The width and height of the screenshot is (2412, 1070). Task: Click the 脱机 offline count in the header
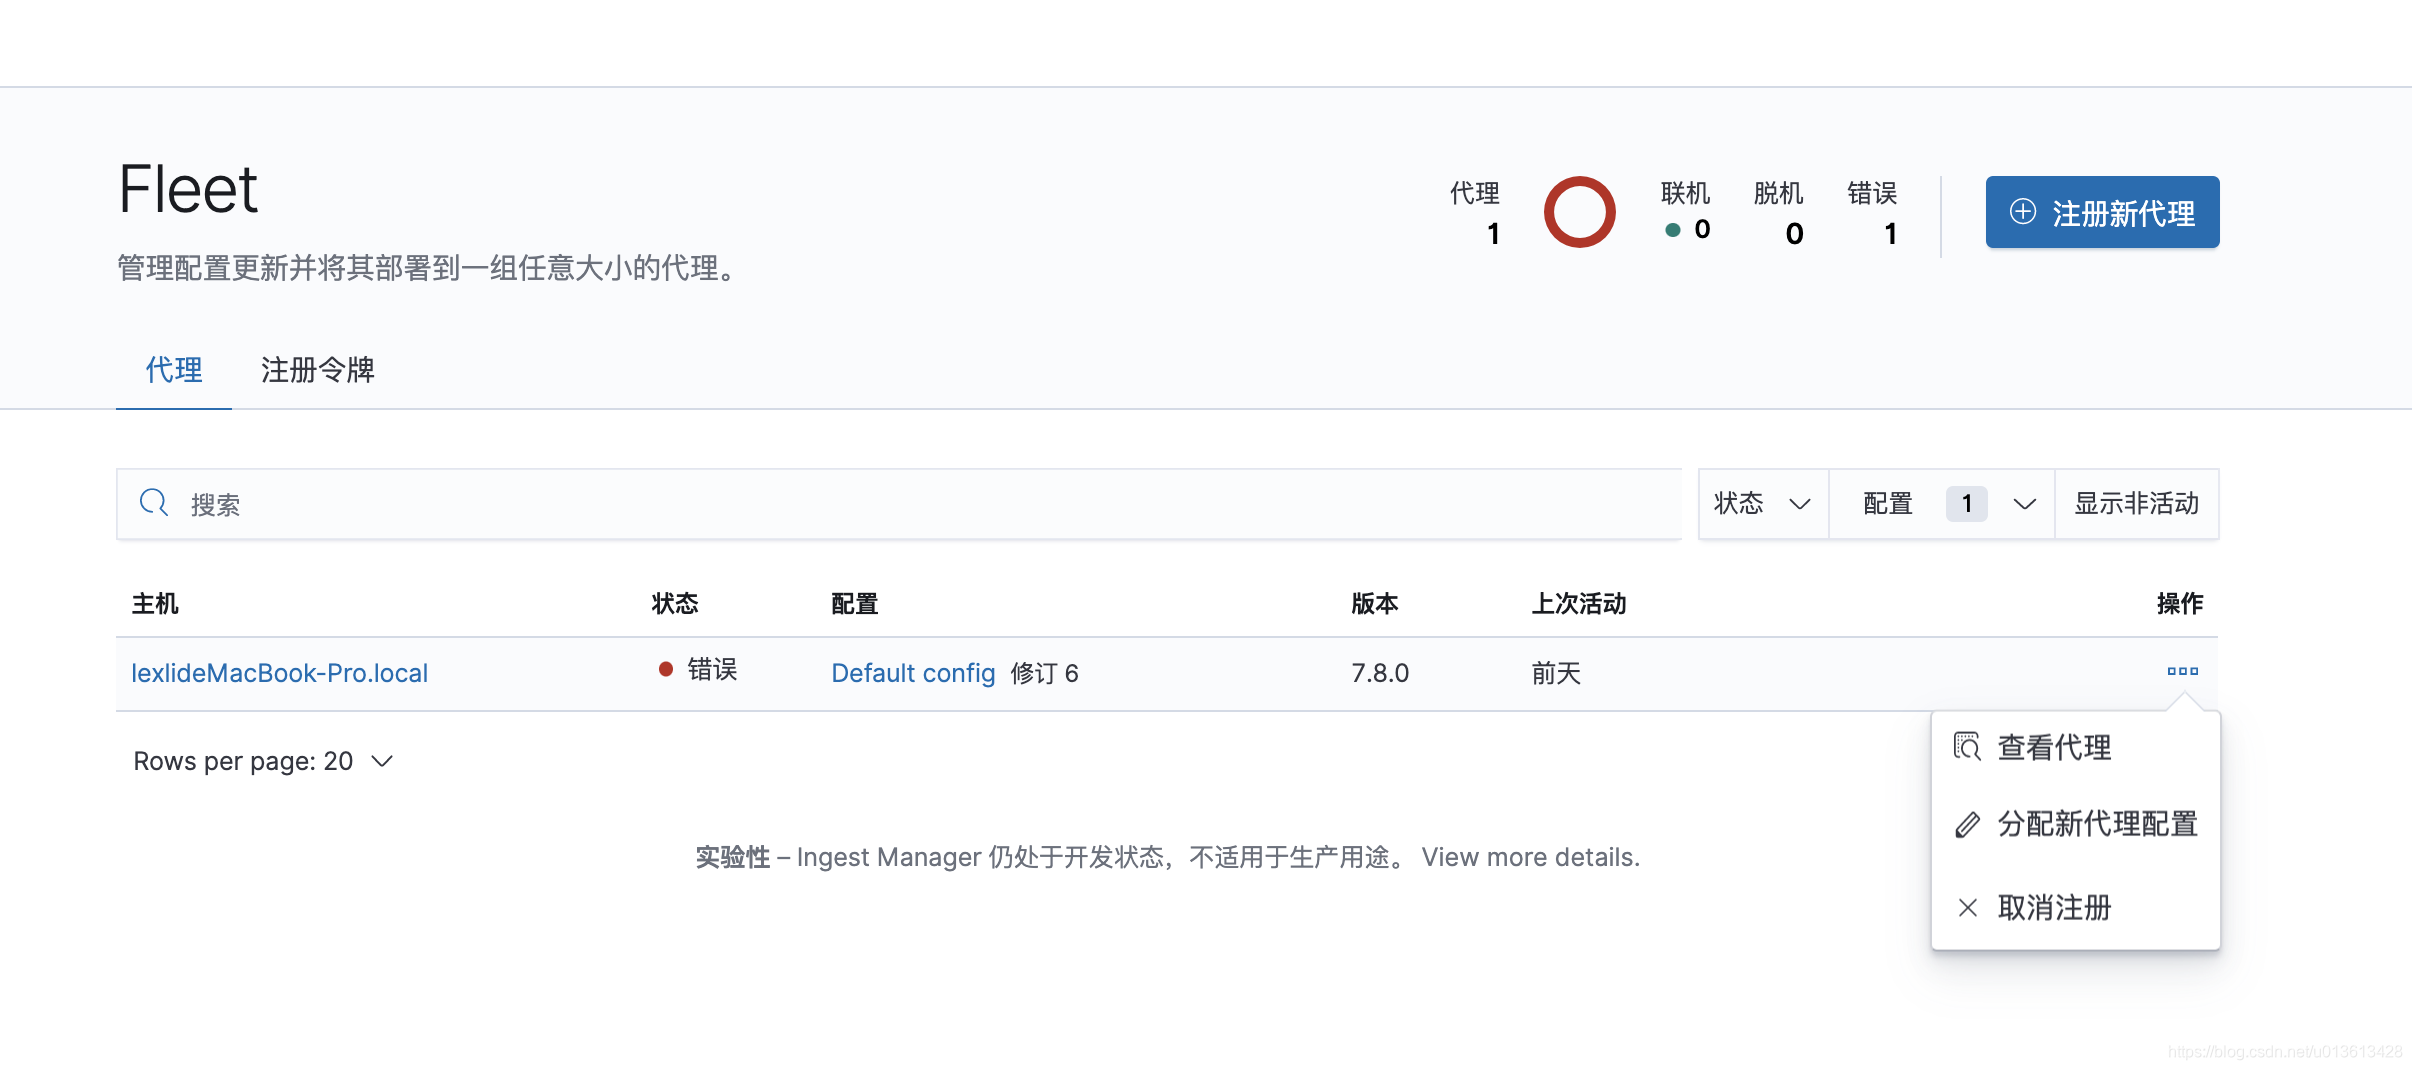pos(1779,213)
